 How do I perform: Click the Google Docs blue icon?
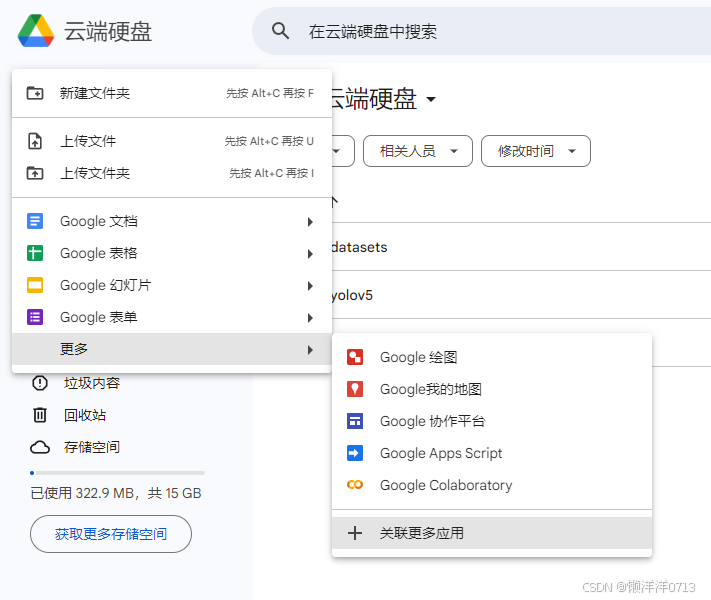(35, 221)
